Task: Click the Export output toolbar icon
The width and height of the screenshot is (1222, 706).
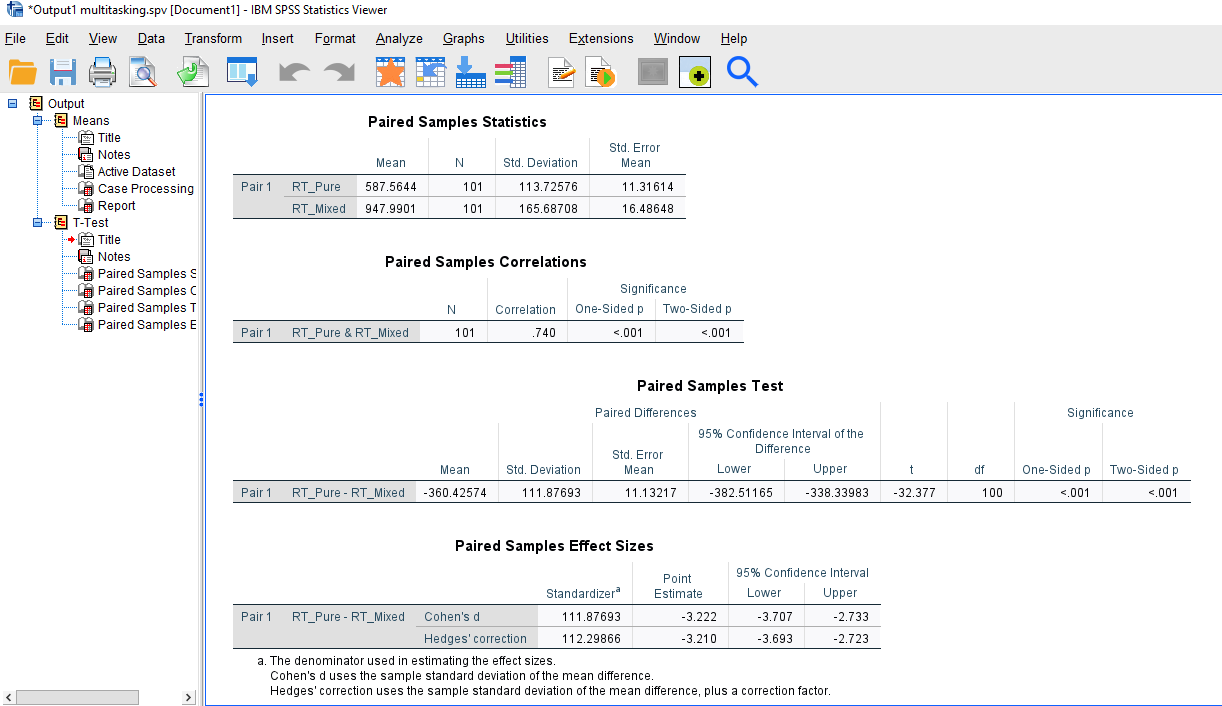Action: click(x=192, y=72)
